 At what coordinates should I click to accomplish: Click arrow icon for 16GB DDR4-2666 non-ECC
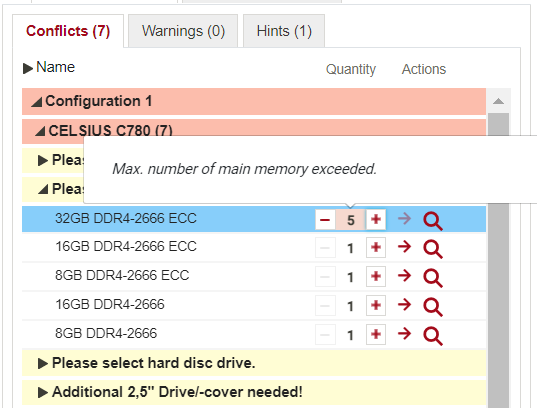click(404, 304)
